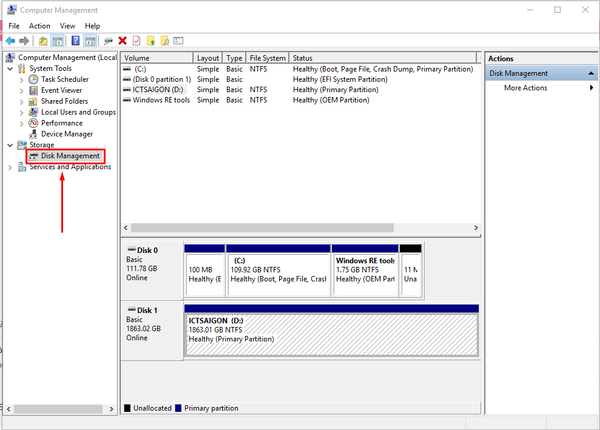
Task: Click the Performance icon in the tree
Action: (34, 123)
